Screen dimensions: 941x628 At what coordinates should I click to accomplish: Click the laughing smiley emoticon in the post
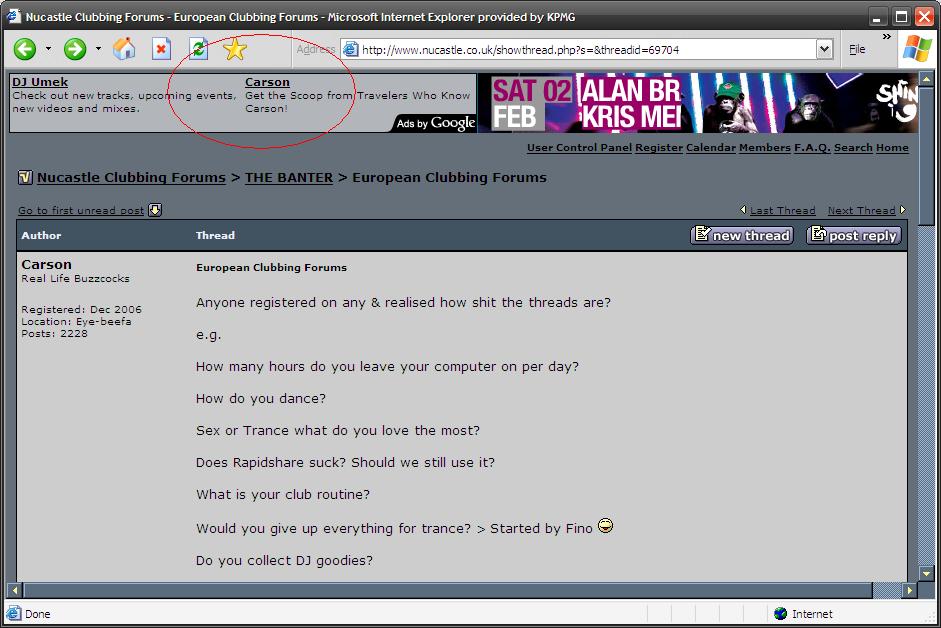coord(605,526)
